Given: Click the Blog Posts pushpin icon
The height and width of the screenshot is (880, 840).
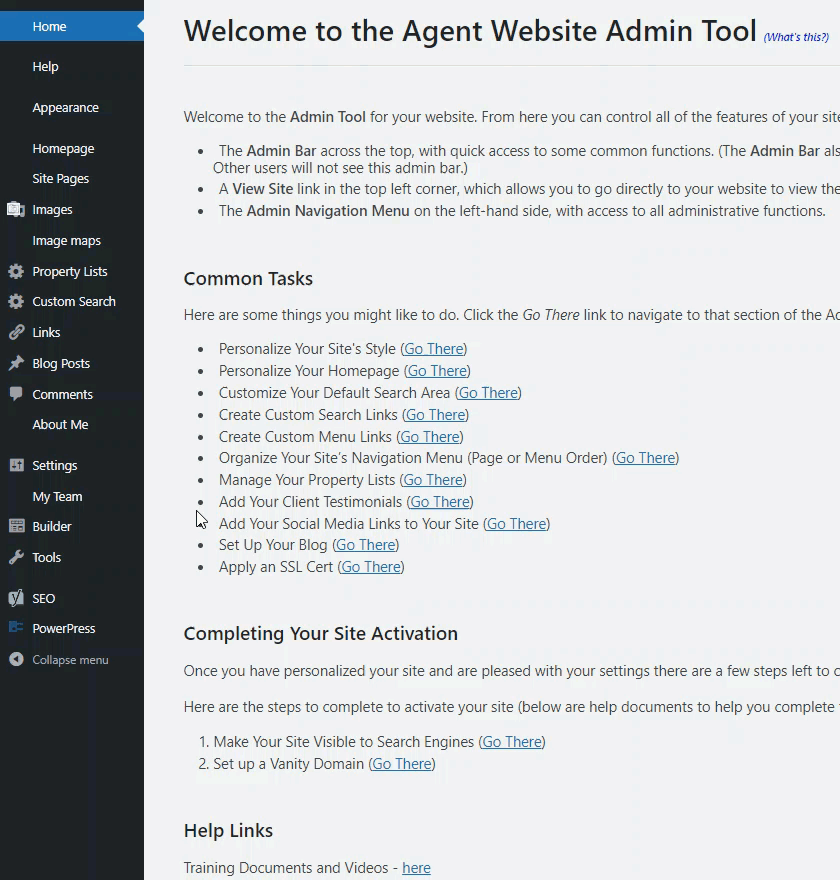Looking at the screenshot, I should click(x=16, y=364).
